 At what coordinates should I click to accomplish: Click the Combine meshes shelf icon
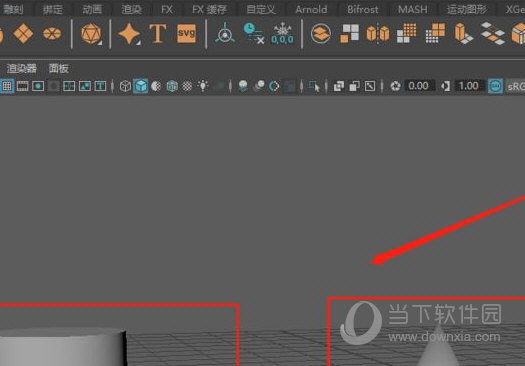[x=321, y=33]
